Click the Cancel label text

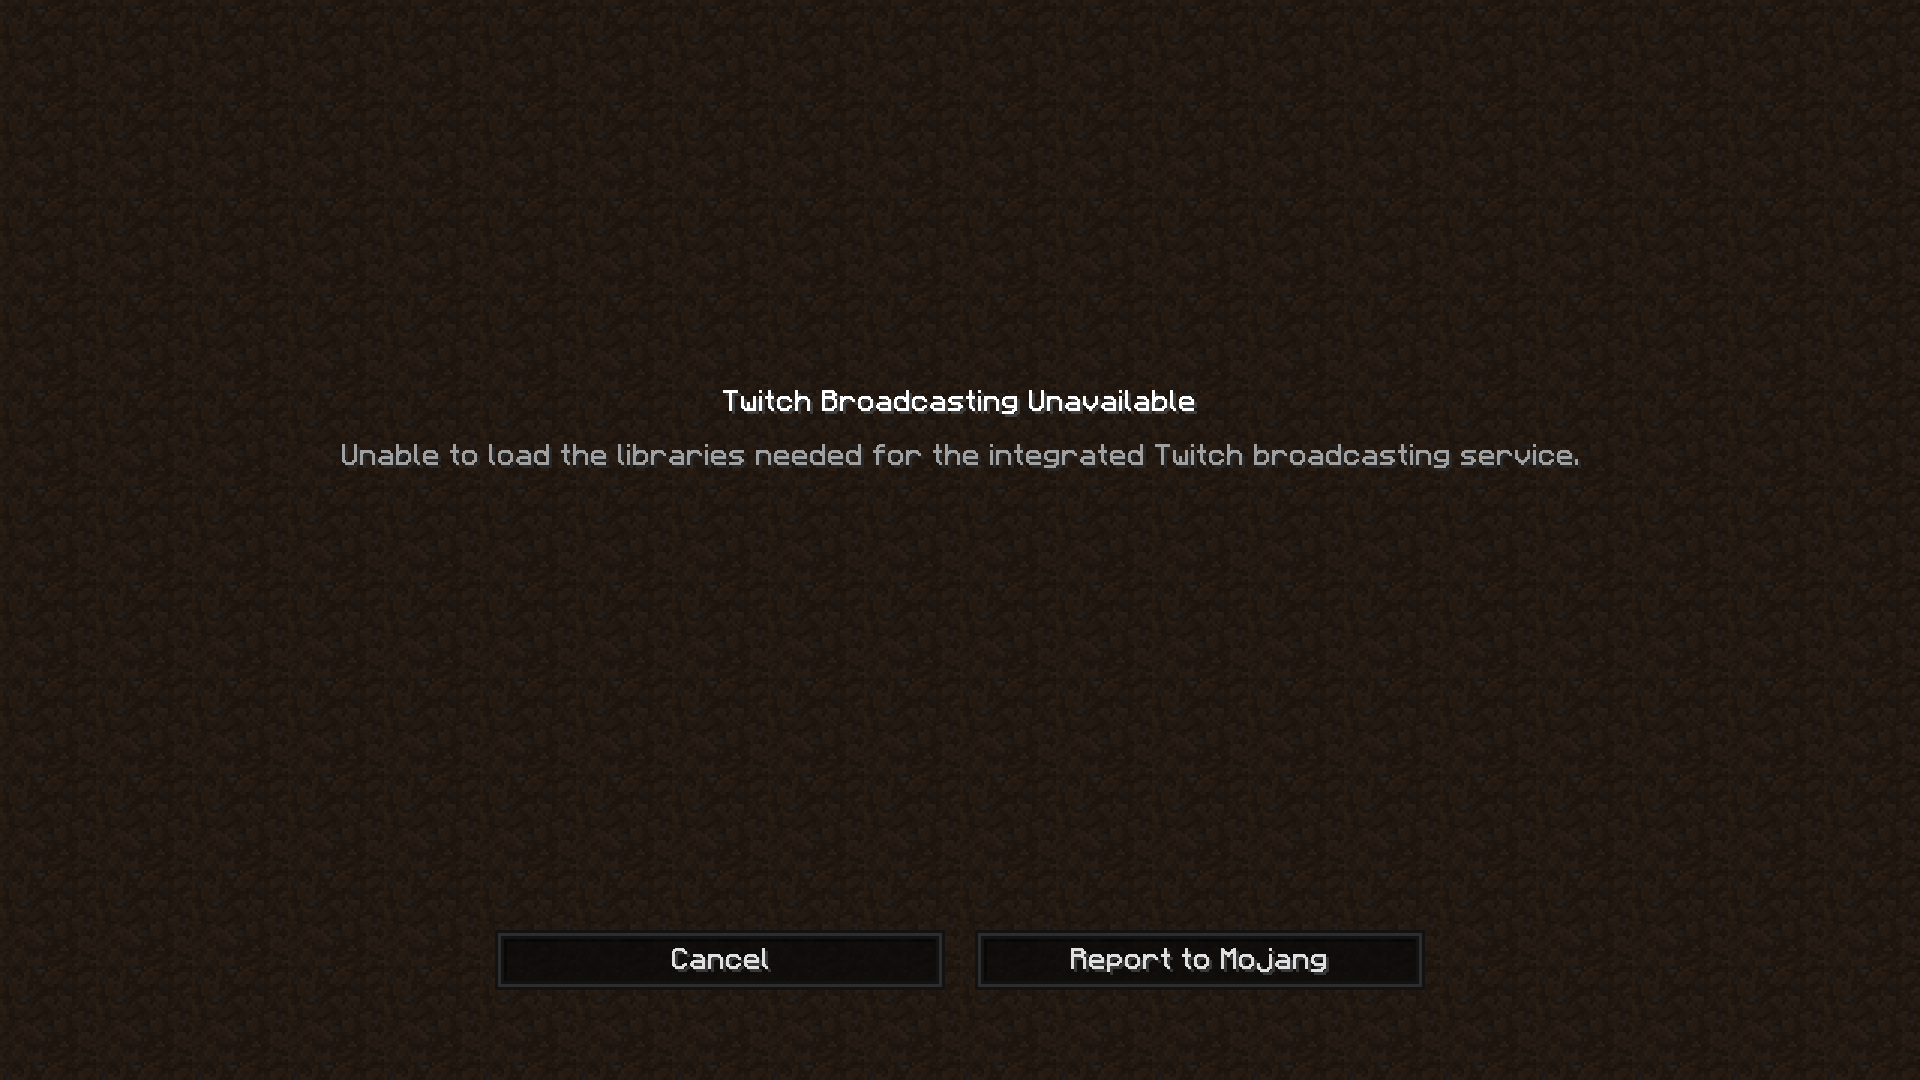pos(720,960)
